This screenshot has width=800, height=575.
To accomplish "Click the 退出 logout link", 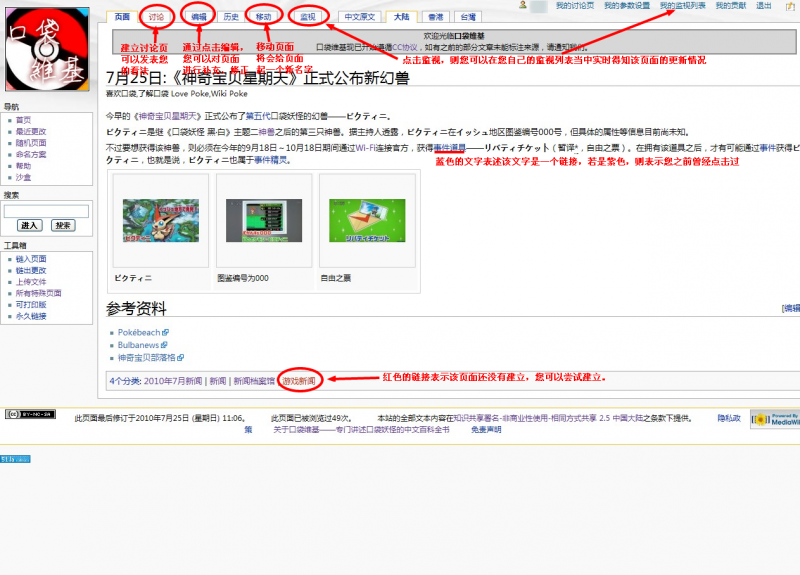I will tap(764, 6).
